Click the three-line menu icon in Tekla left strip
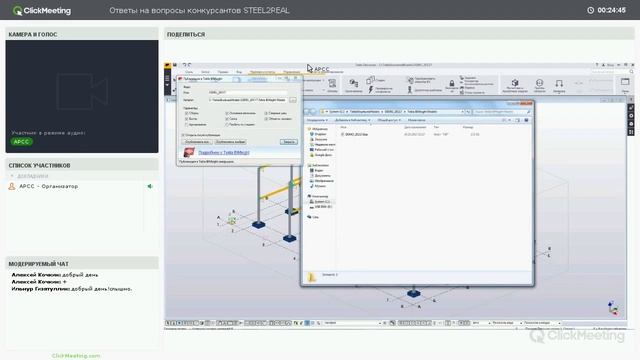The image size is (640, 360). click(x=167, y=78)
